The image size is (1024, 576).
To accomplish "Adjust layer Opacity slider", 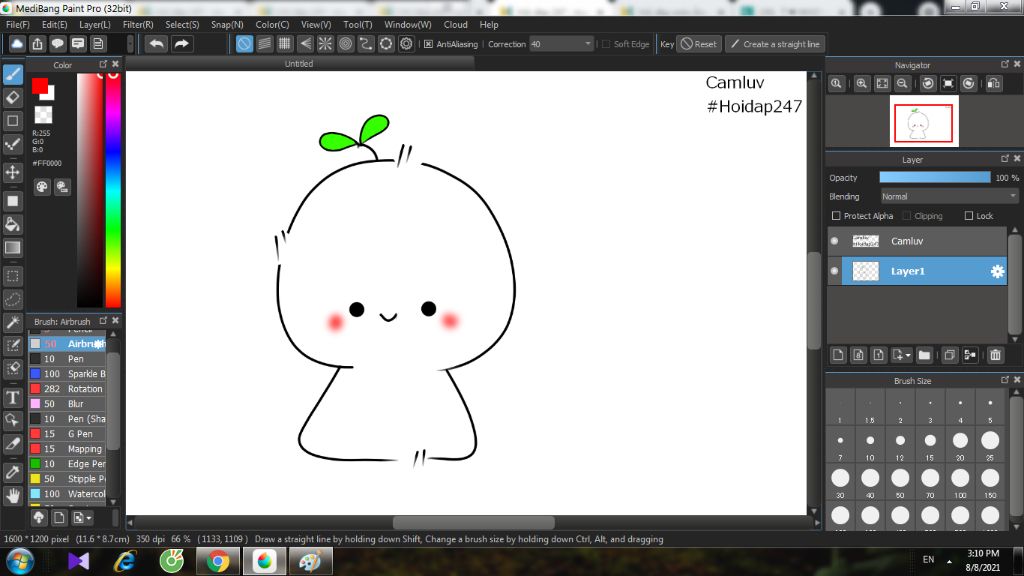I will click(x=935, y=178).
